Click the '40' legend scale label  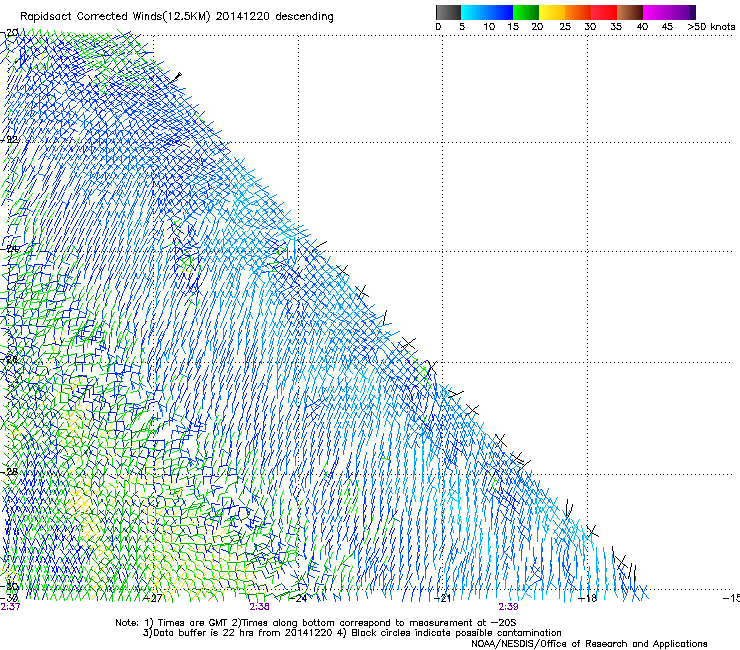(x=642, y=27)
